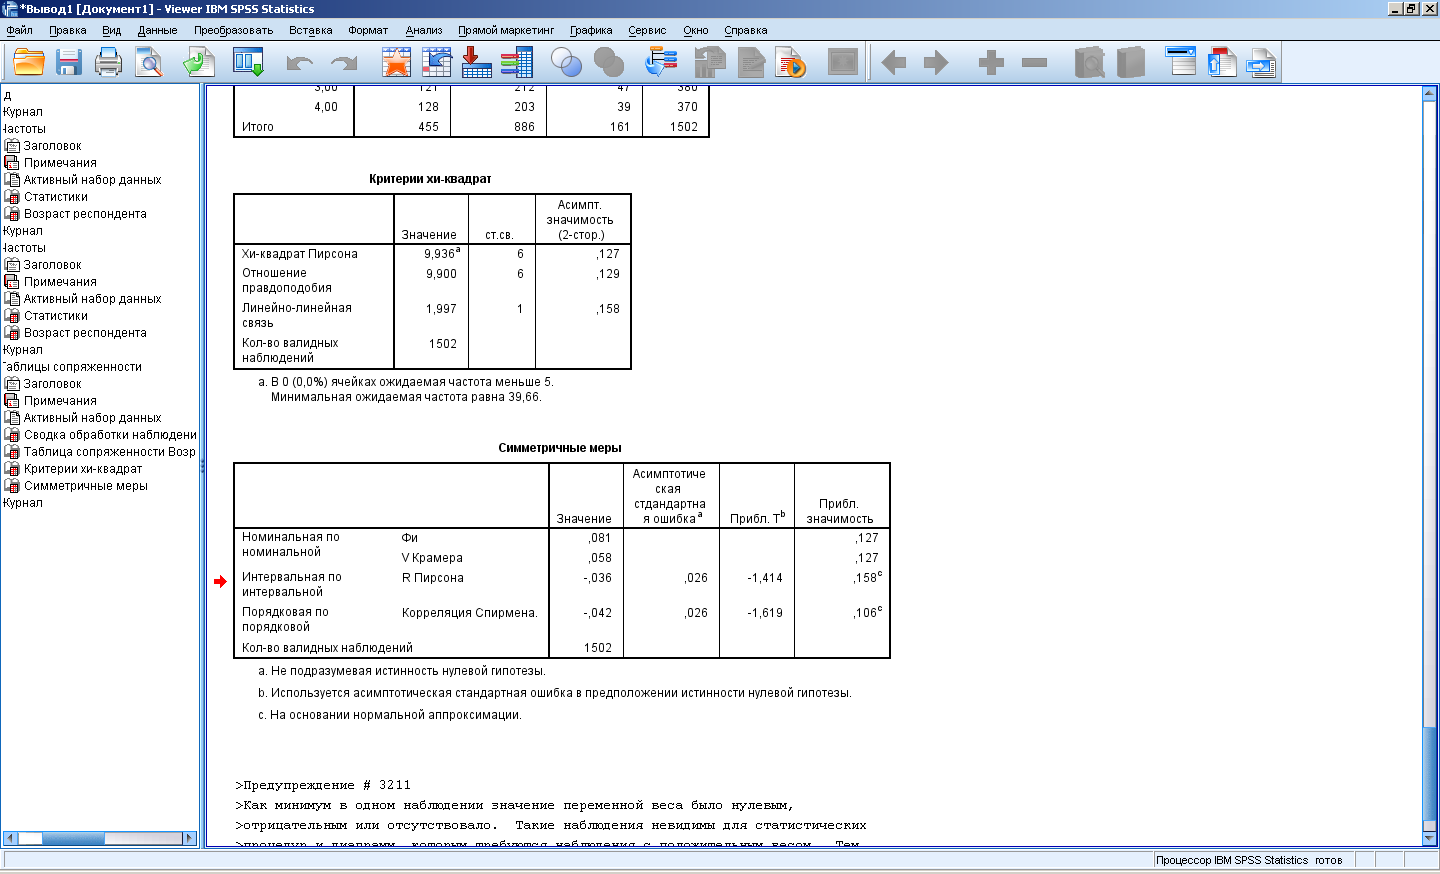Click the Критерии хи-квадрат table title
The height and width of the screenshot is (874, 1440).
pyautogui.click(x=430, y=179)
